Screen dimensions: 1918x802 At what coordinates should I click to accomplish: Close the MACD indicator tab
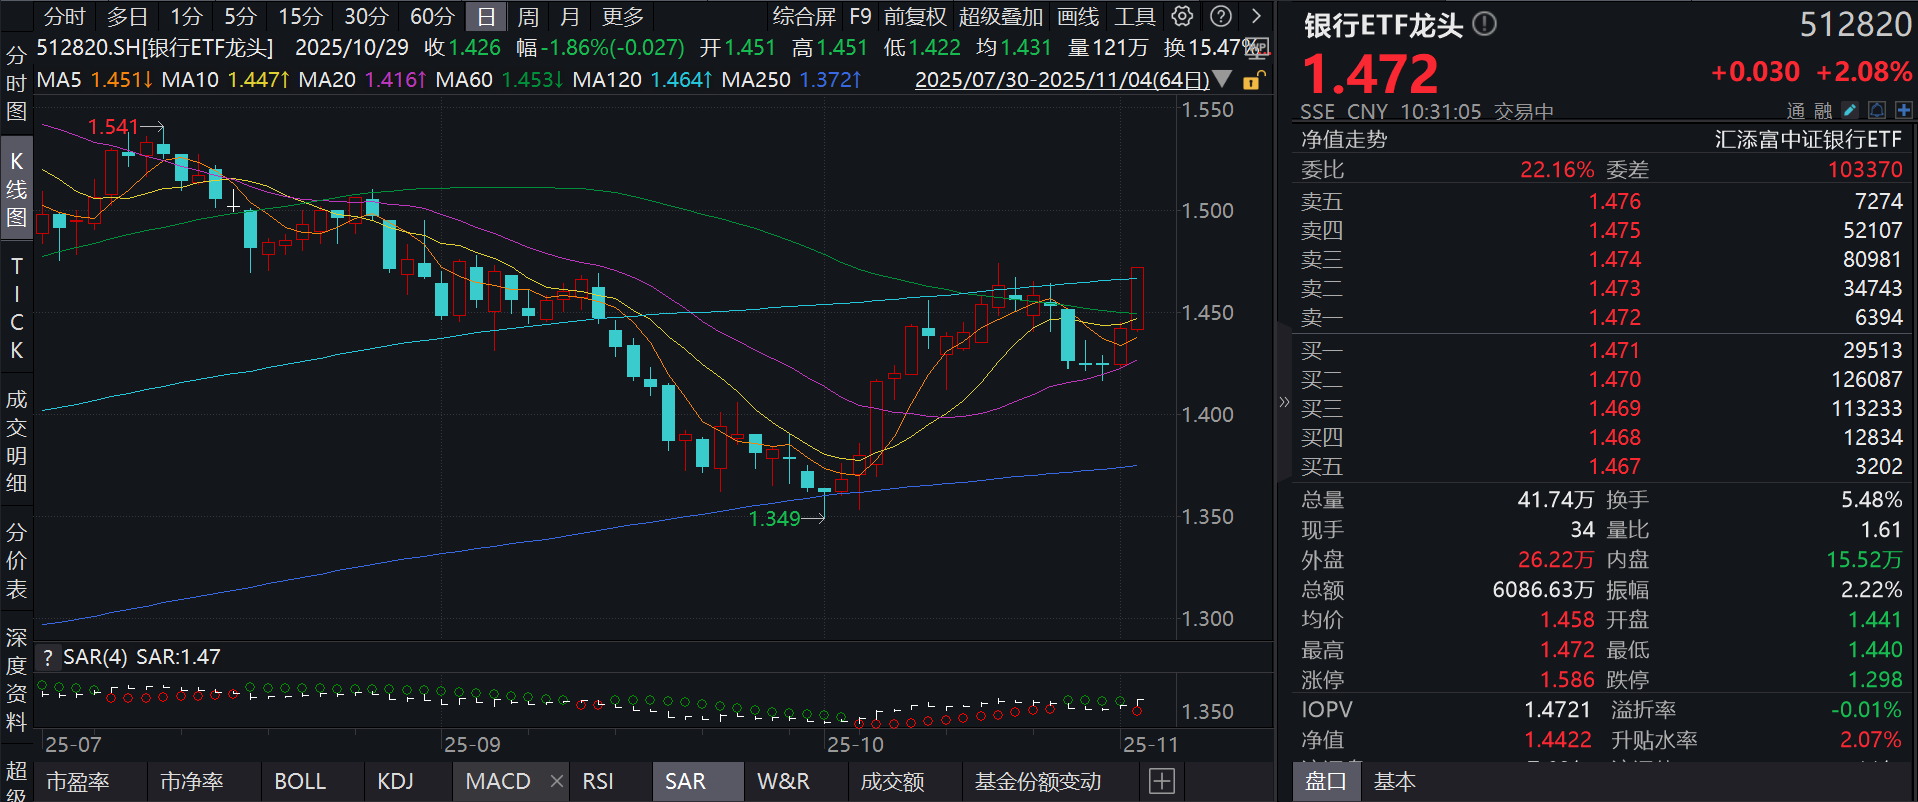(557, 781)
